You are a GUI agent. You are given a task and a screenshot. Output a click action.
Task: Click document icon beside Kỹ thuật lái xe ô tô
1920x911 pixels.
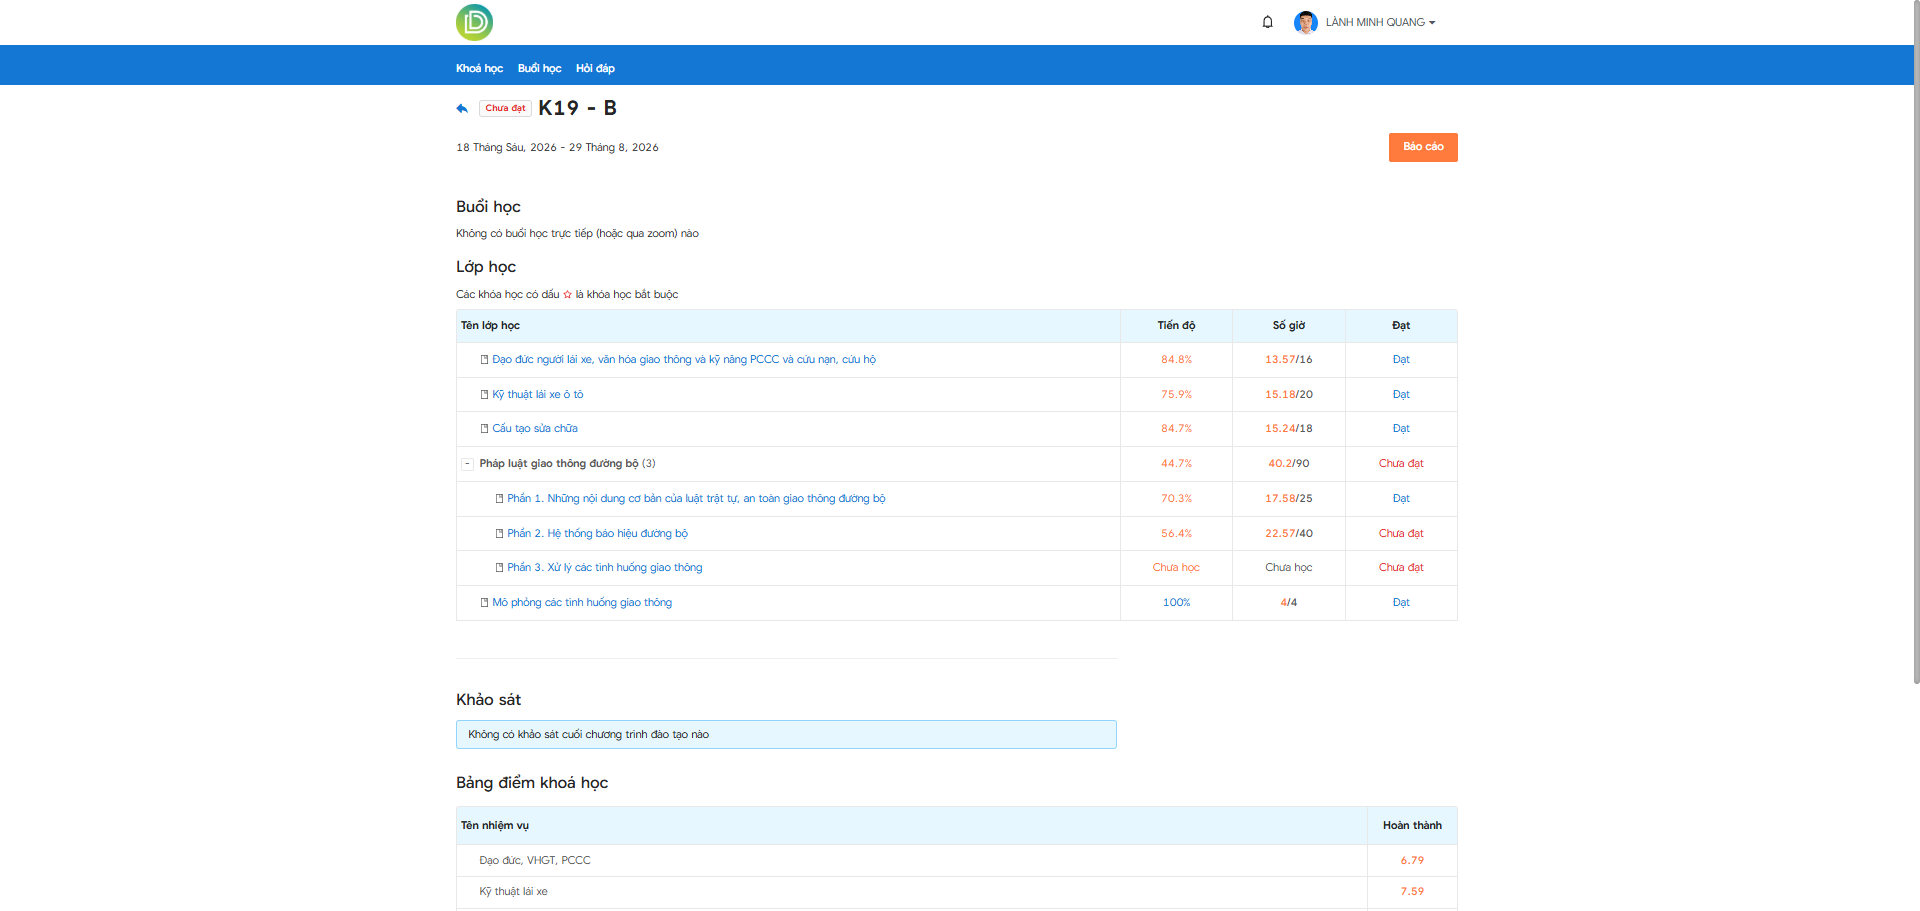point(485,395)
